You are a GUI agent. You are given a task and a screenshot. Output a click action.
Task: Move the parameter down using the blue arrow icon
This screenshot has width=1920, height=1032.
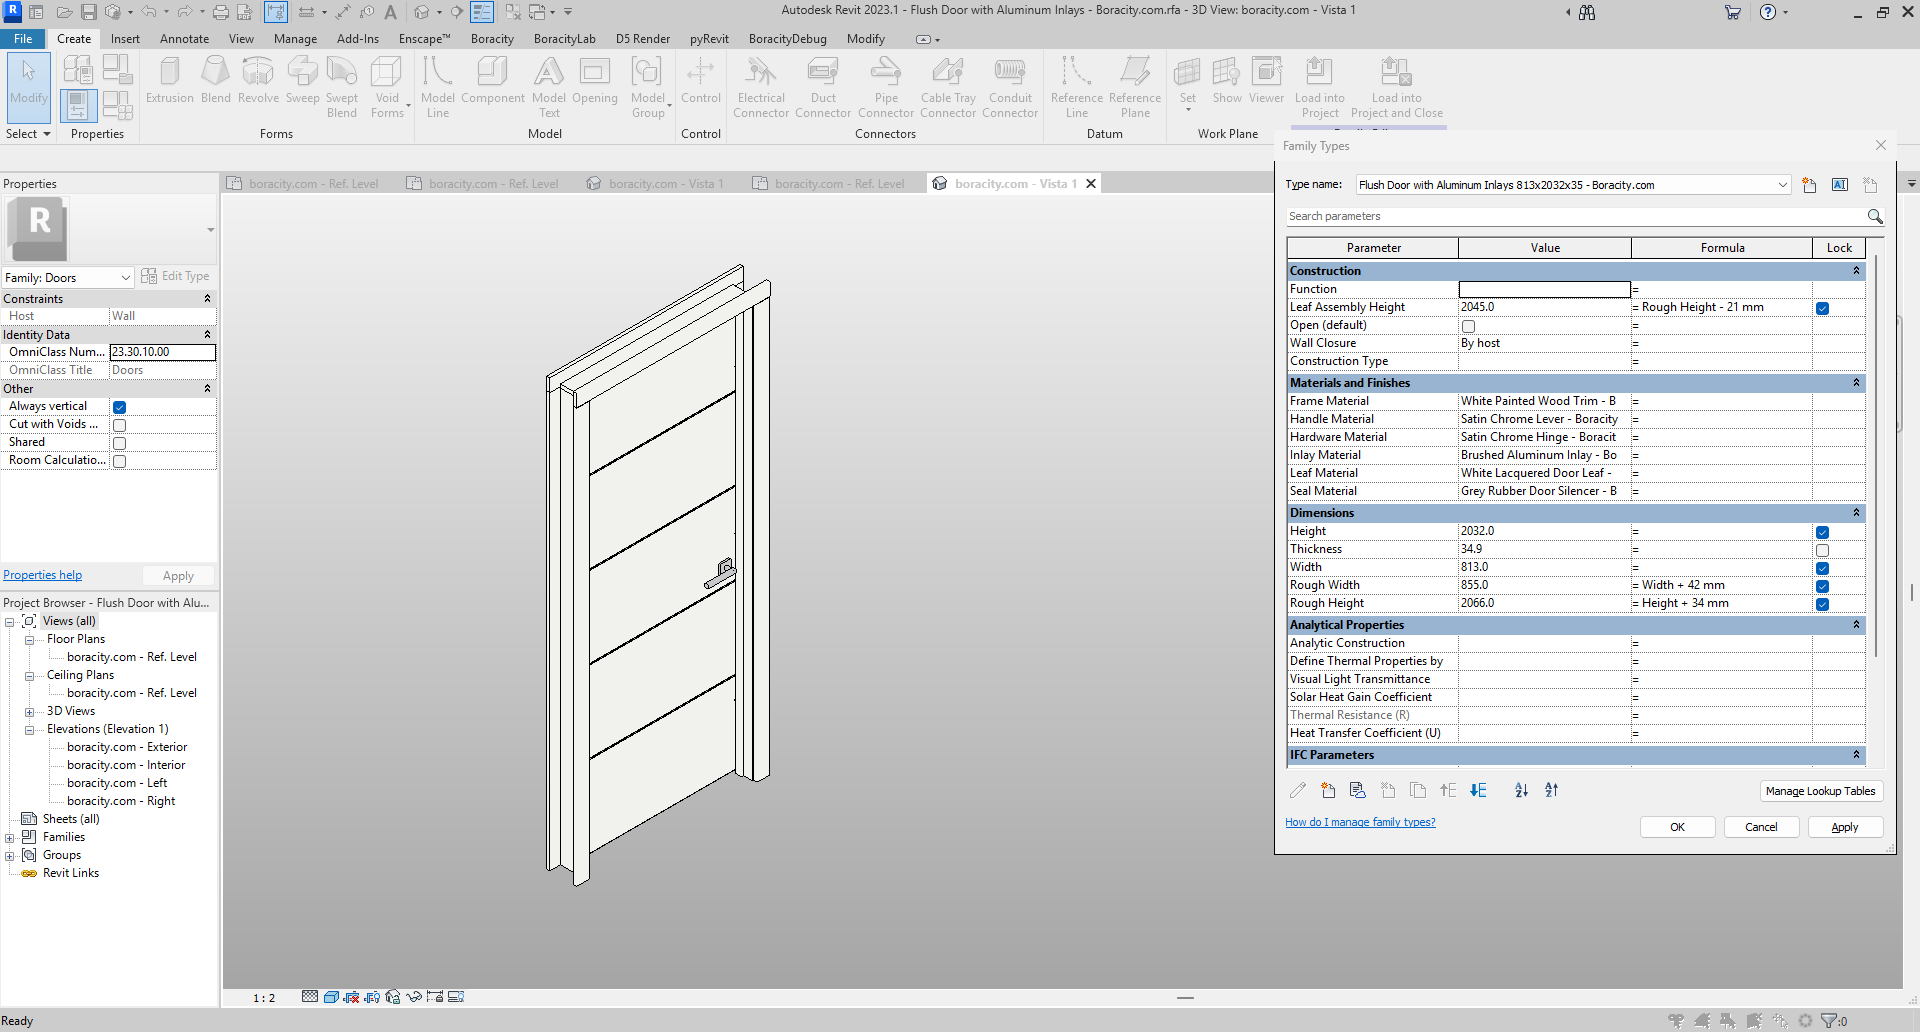(x=1479, y=790)
